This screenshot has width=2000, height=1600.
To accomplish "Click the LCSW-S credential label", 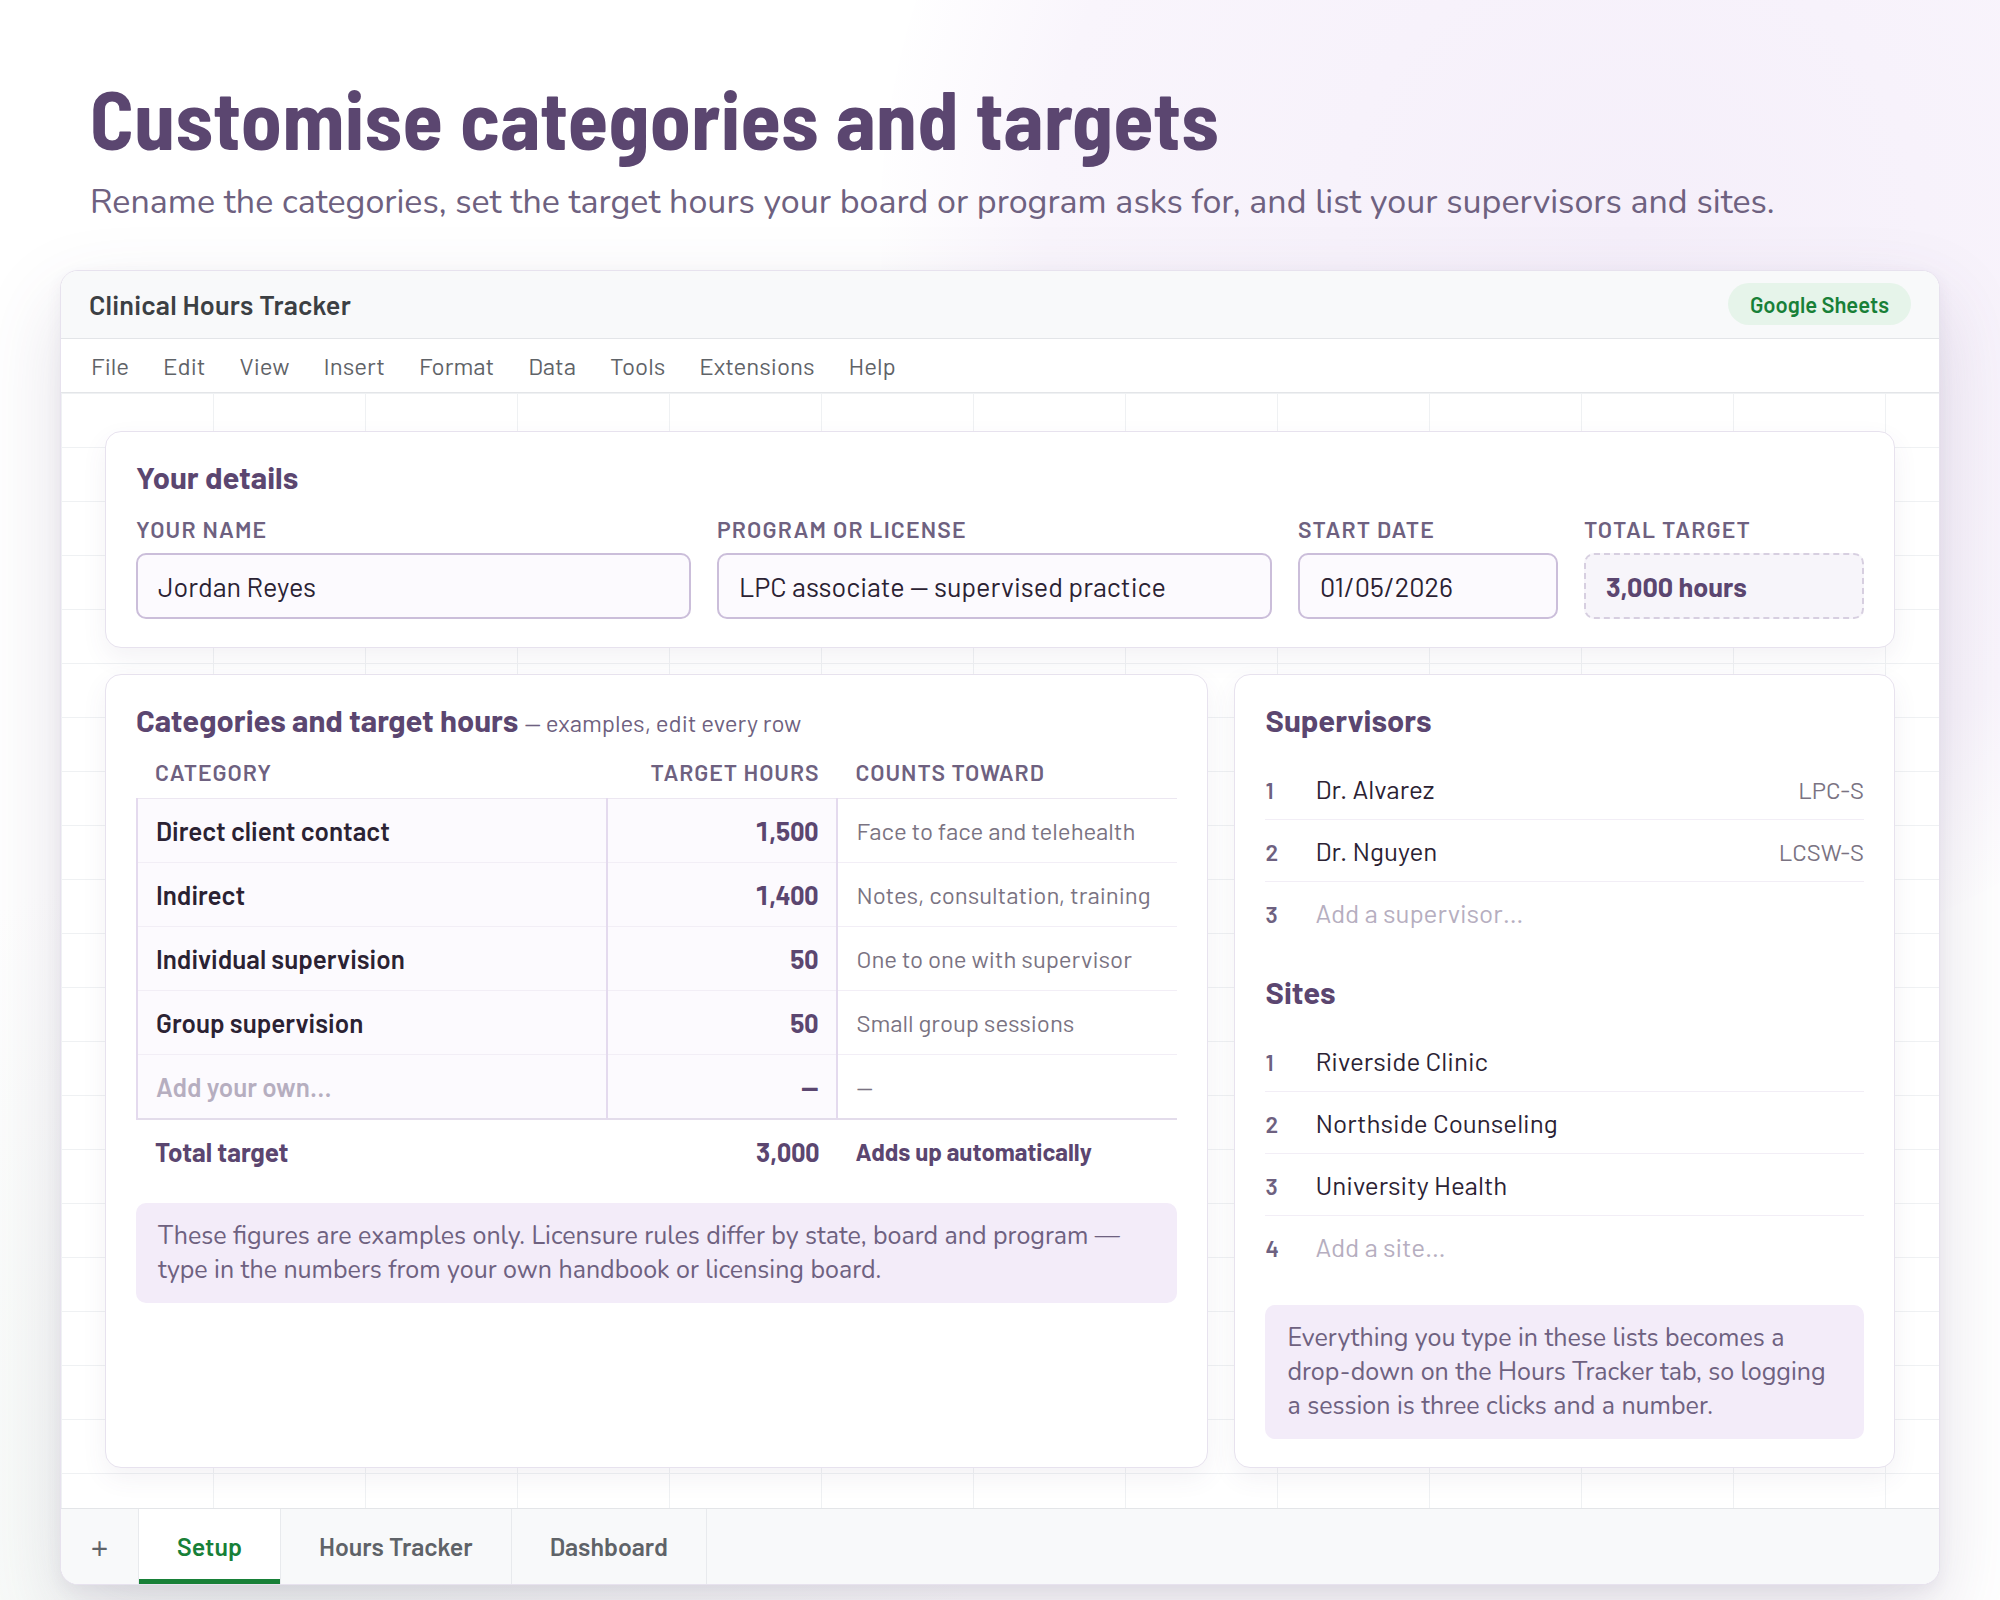I will 1821,853.
